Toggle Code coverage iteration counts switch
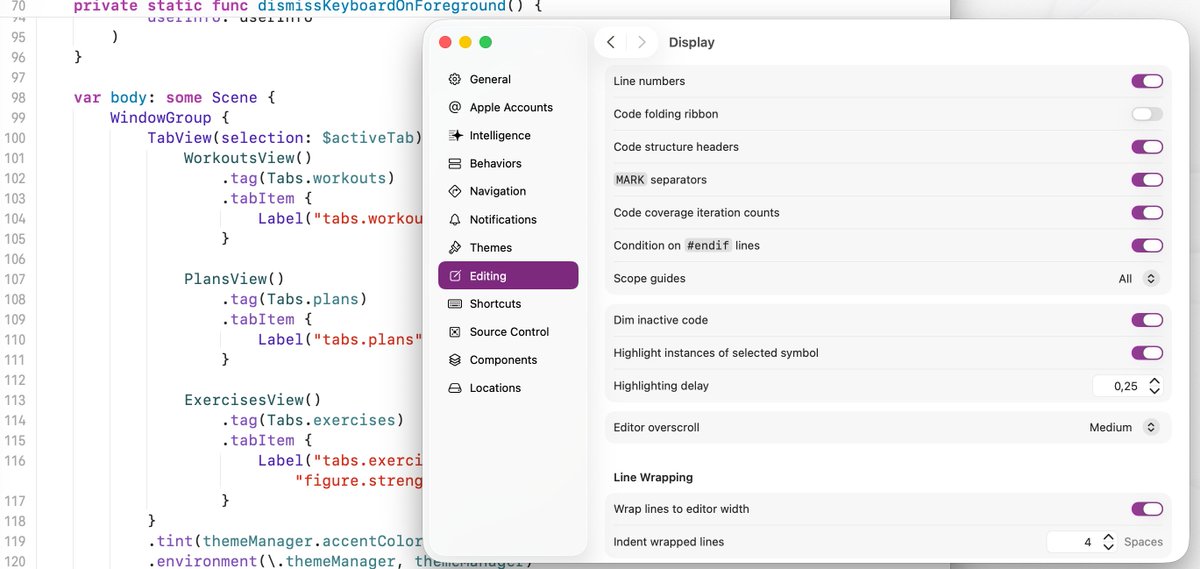The height and width of the screenshot is (569, 1200). pos(1147,213)
